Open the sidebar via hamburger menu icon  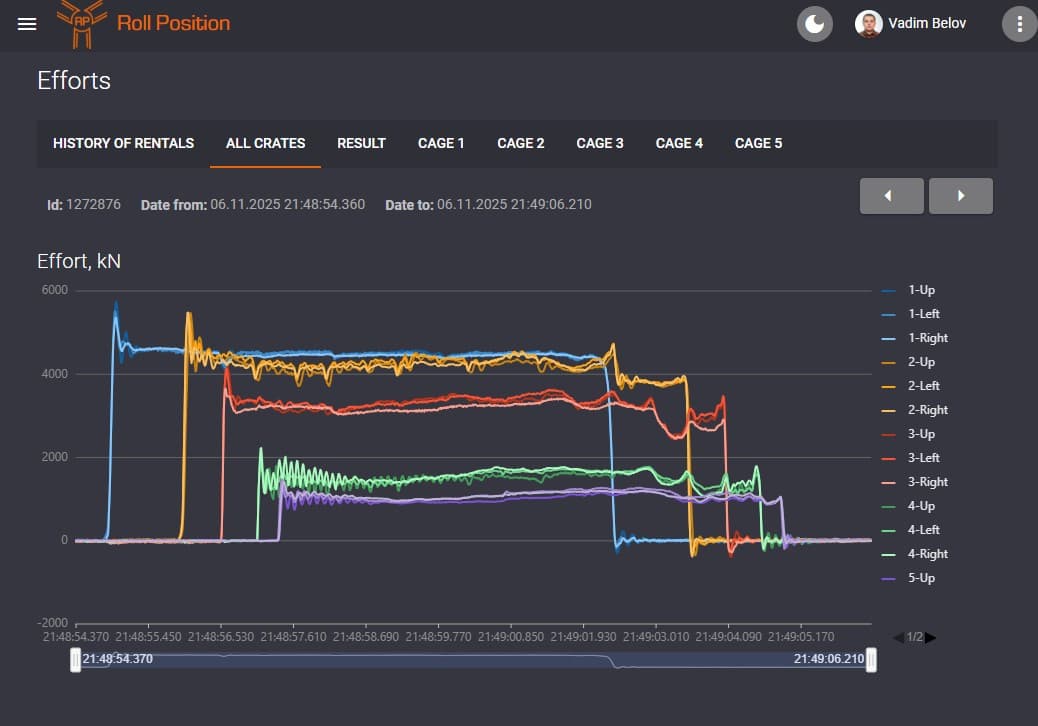(26, 24)
